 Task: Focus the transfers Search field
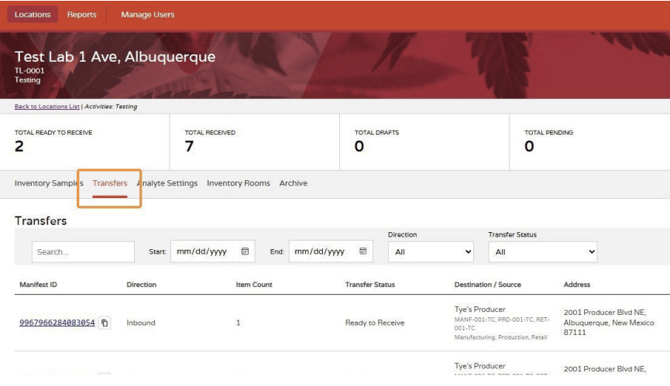tap(83, 252)
